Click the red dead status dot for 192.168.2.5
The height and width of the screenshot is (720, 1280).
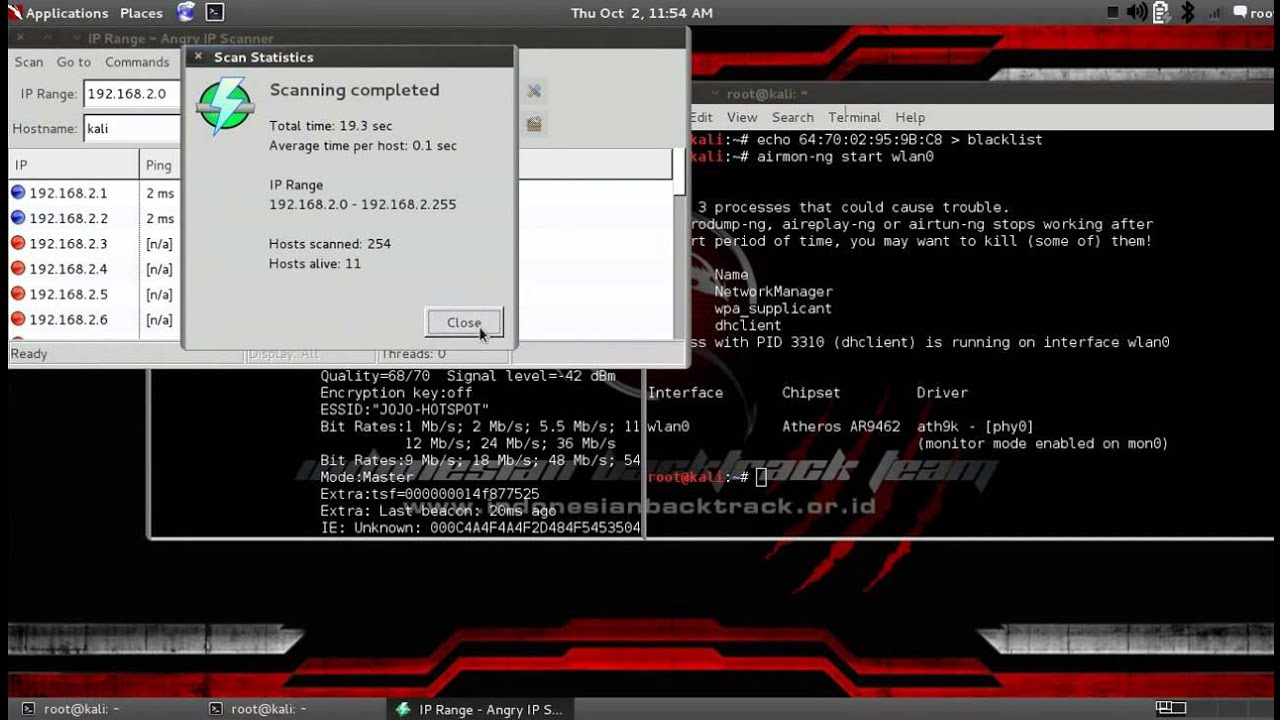tap(18, 294)
